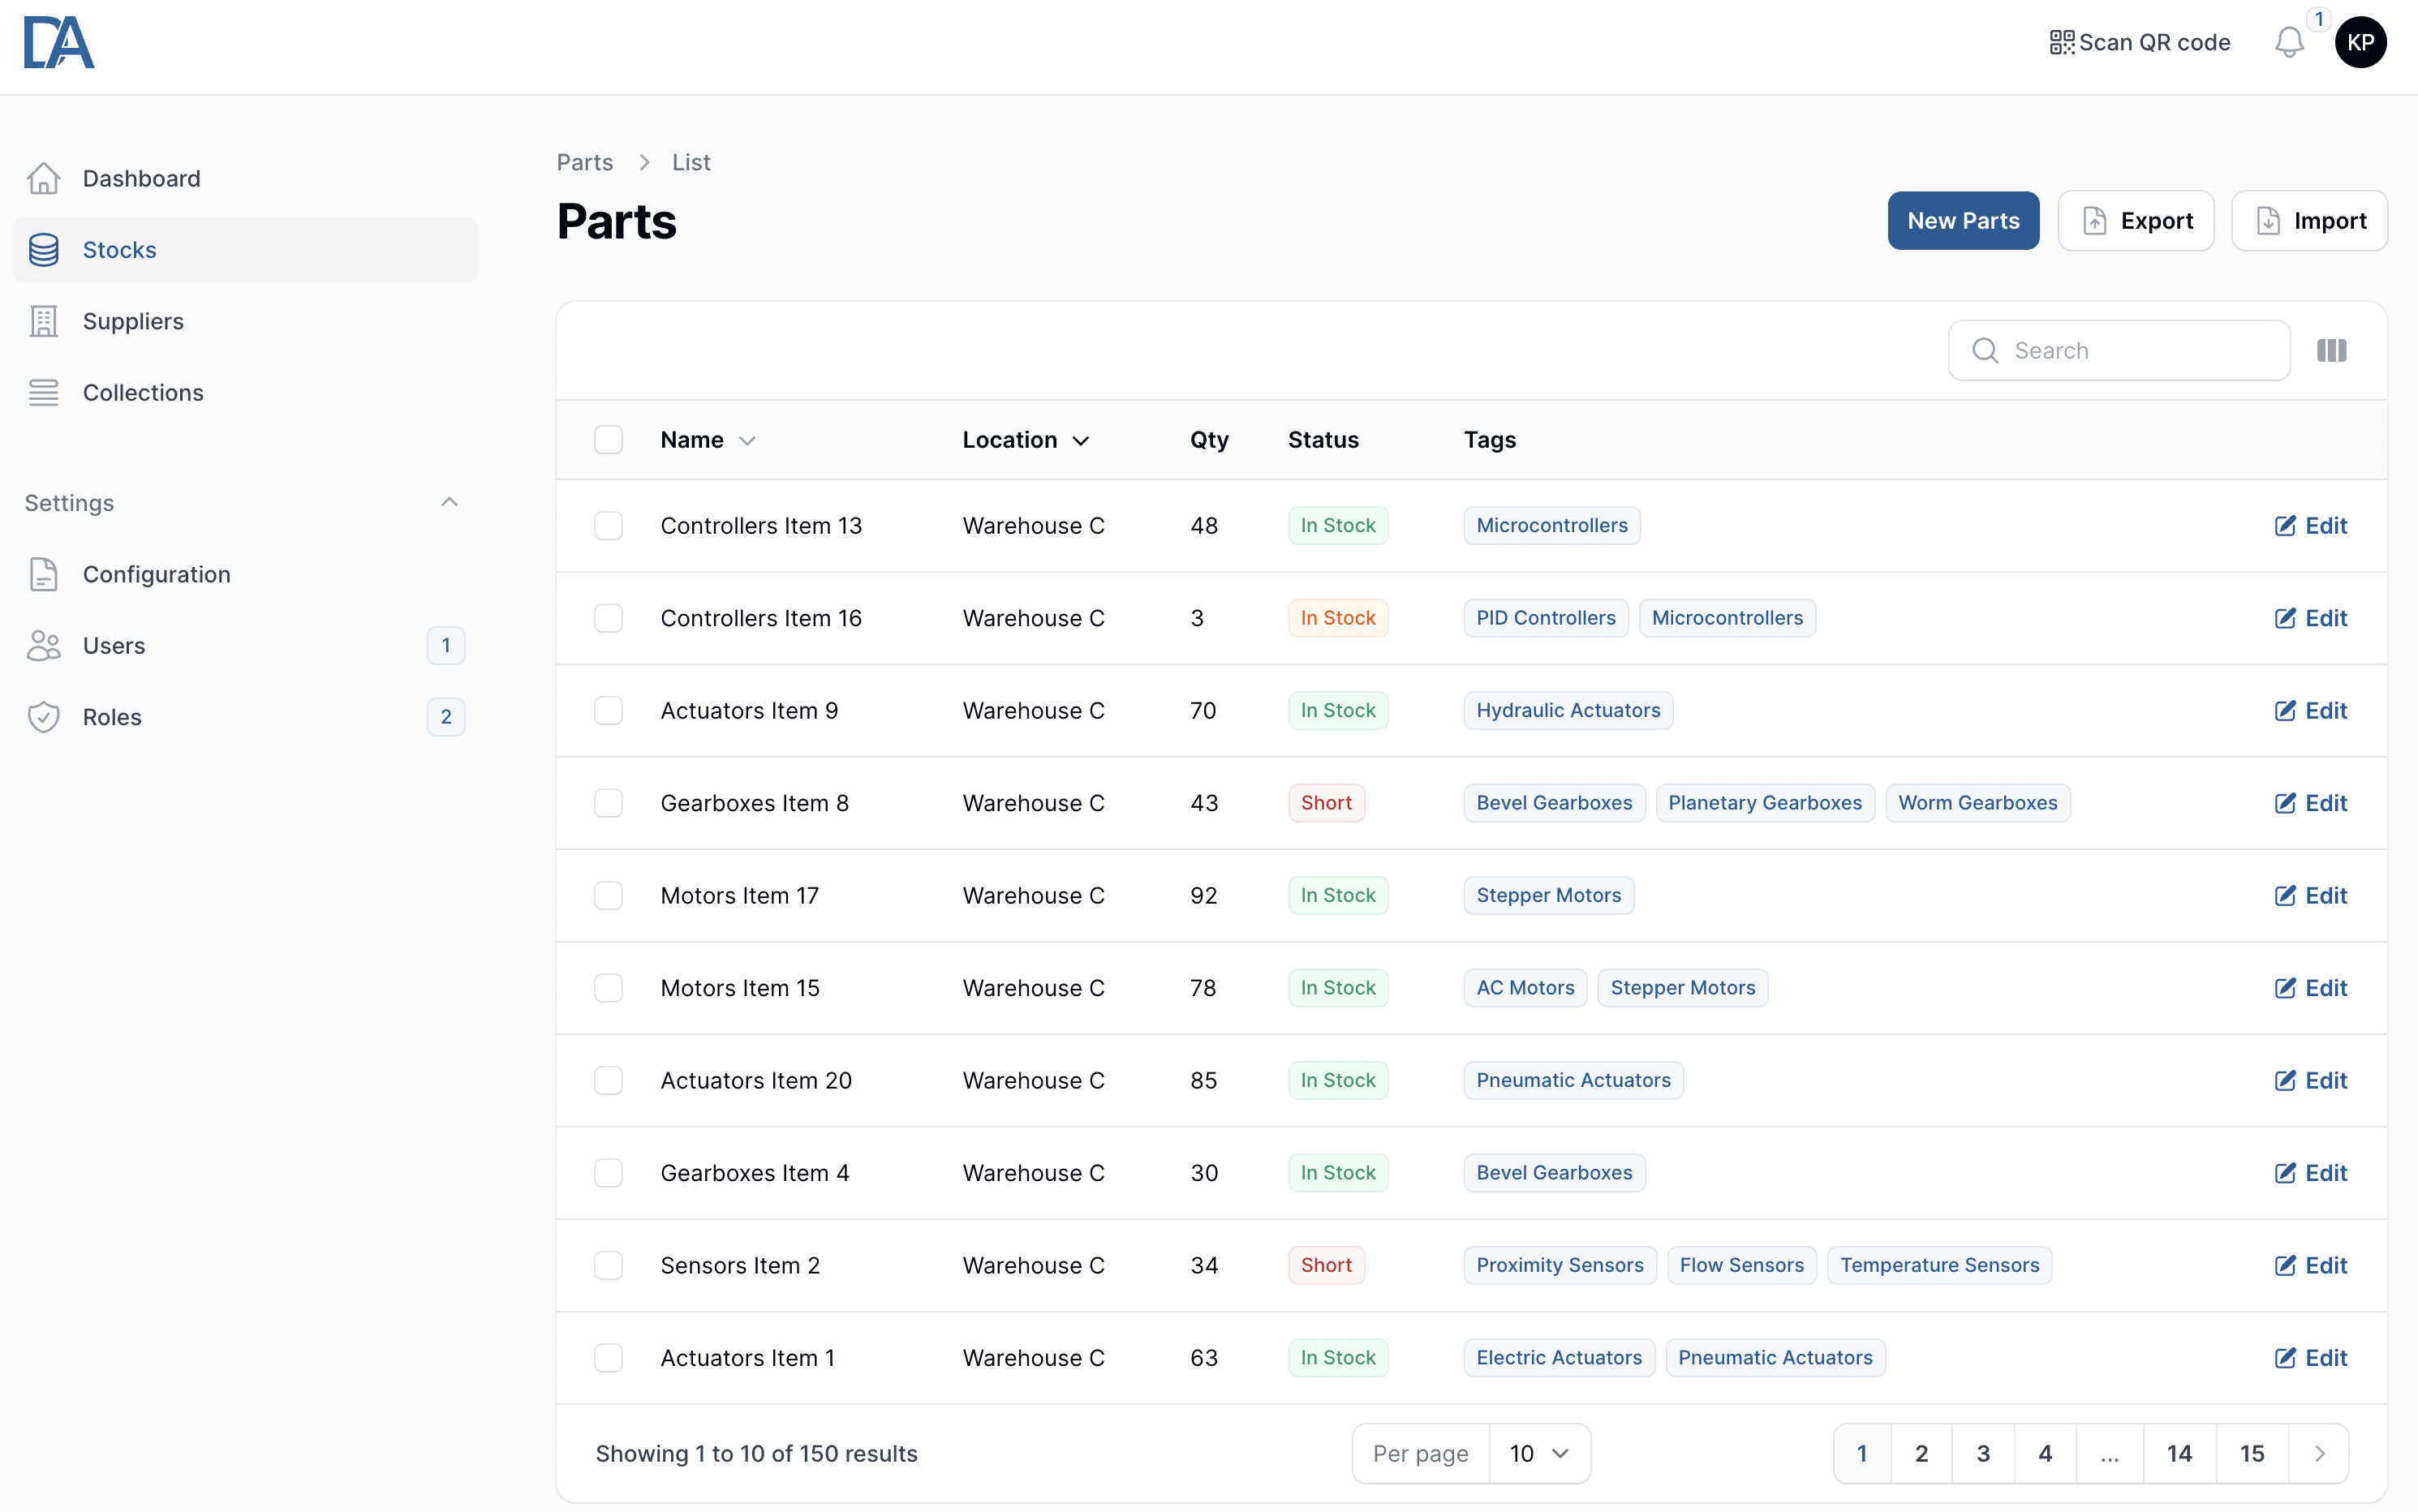The image size is (2418, 1512).
Task: Open Collections from the sidebar
Action: point(142,392)
